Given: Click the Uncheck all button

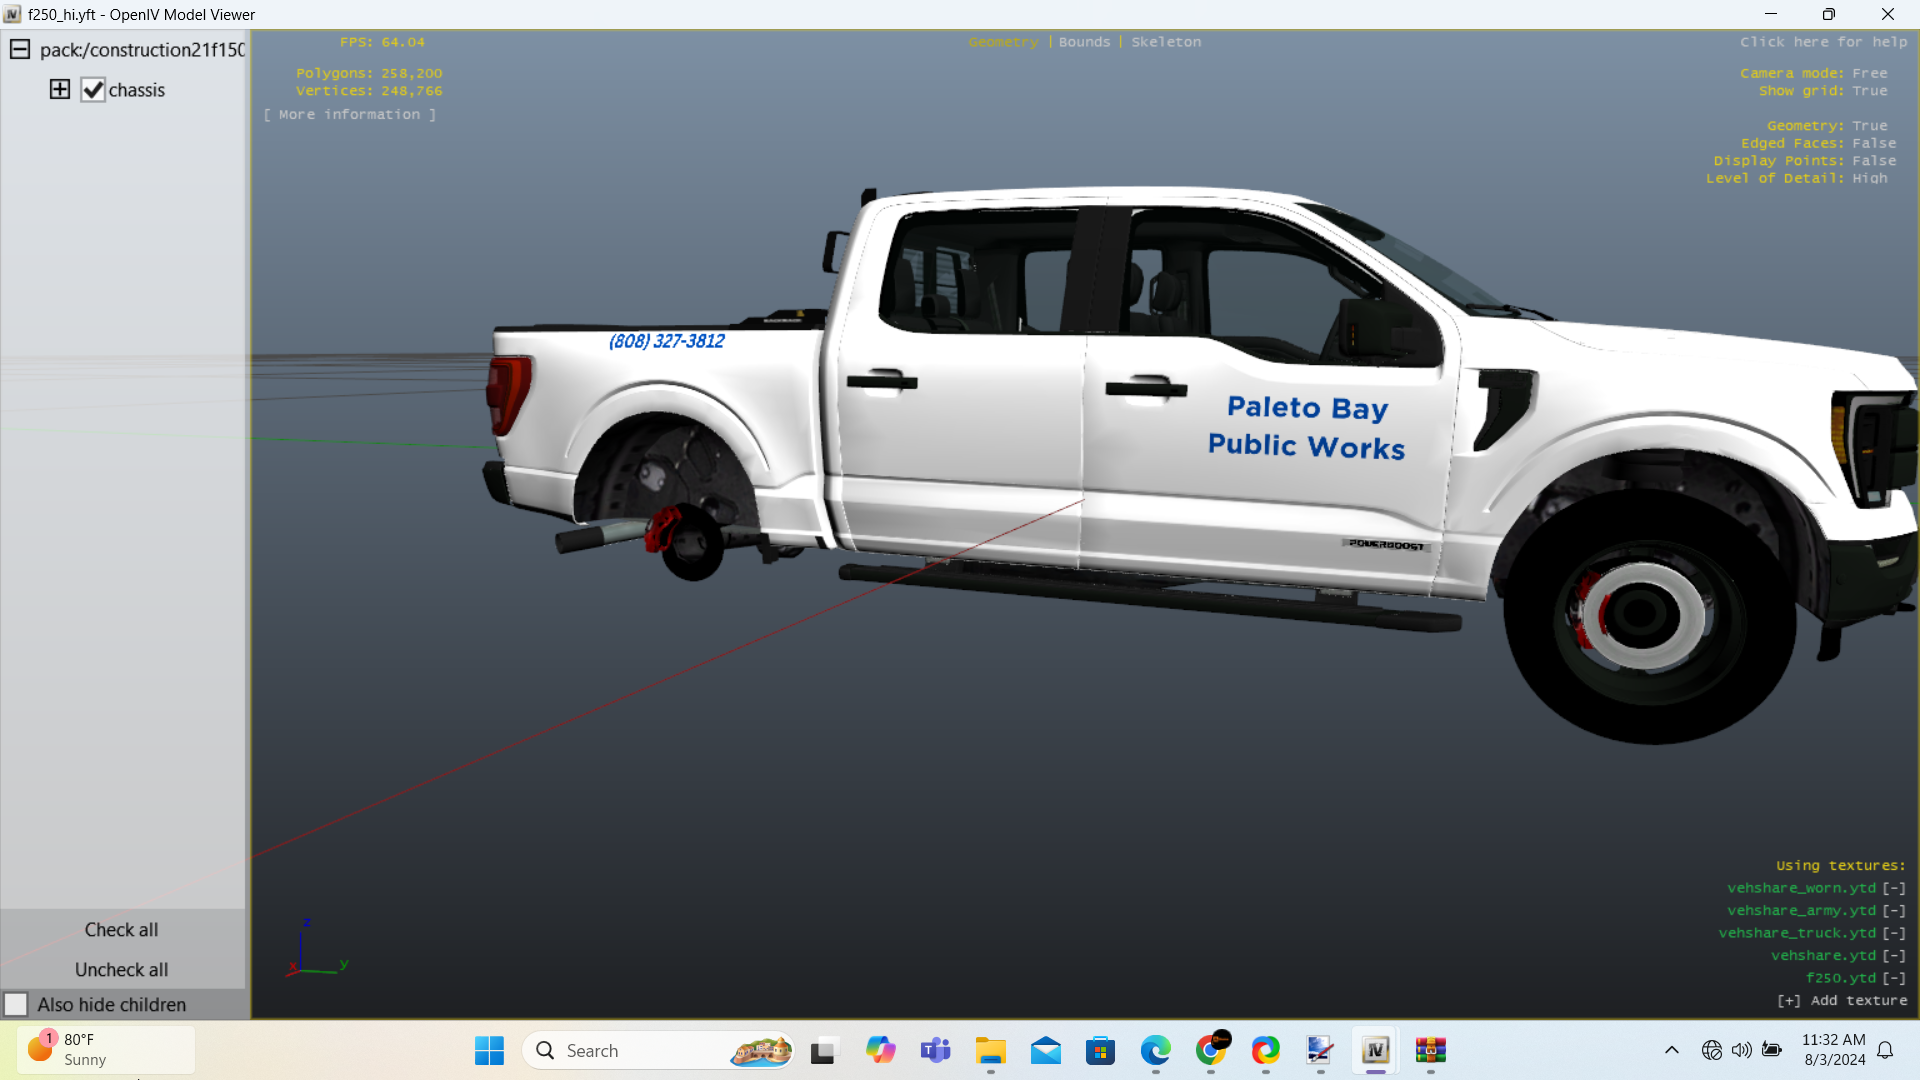Looking at the screenshot, I should click(121, 970).
